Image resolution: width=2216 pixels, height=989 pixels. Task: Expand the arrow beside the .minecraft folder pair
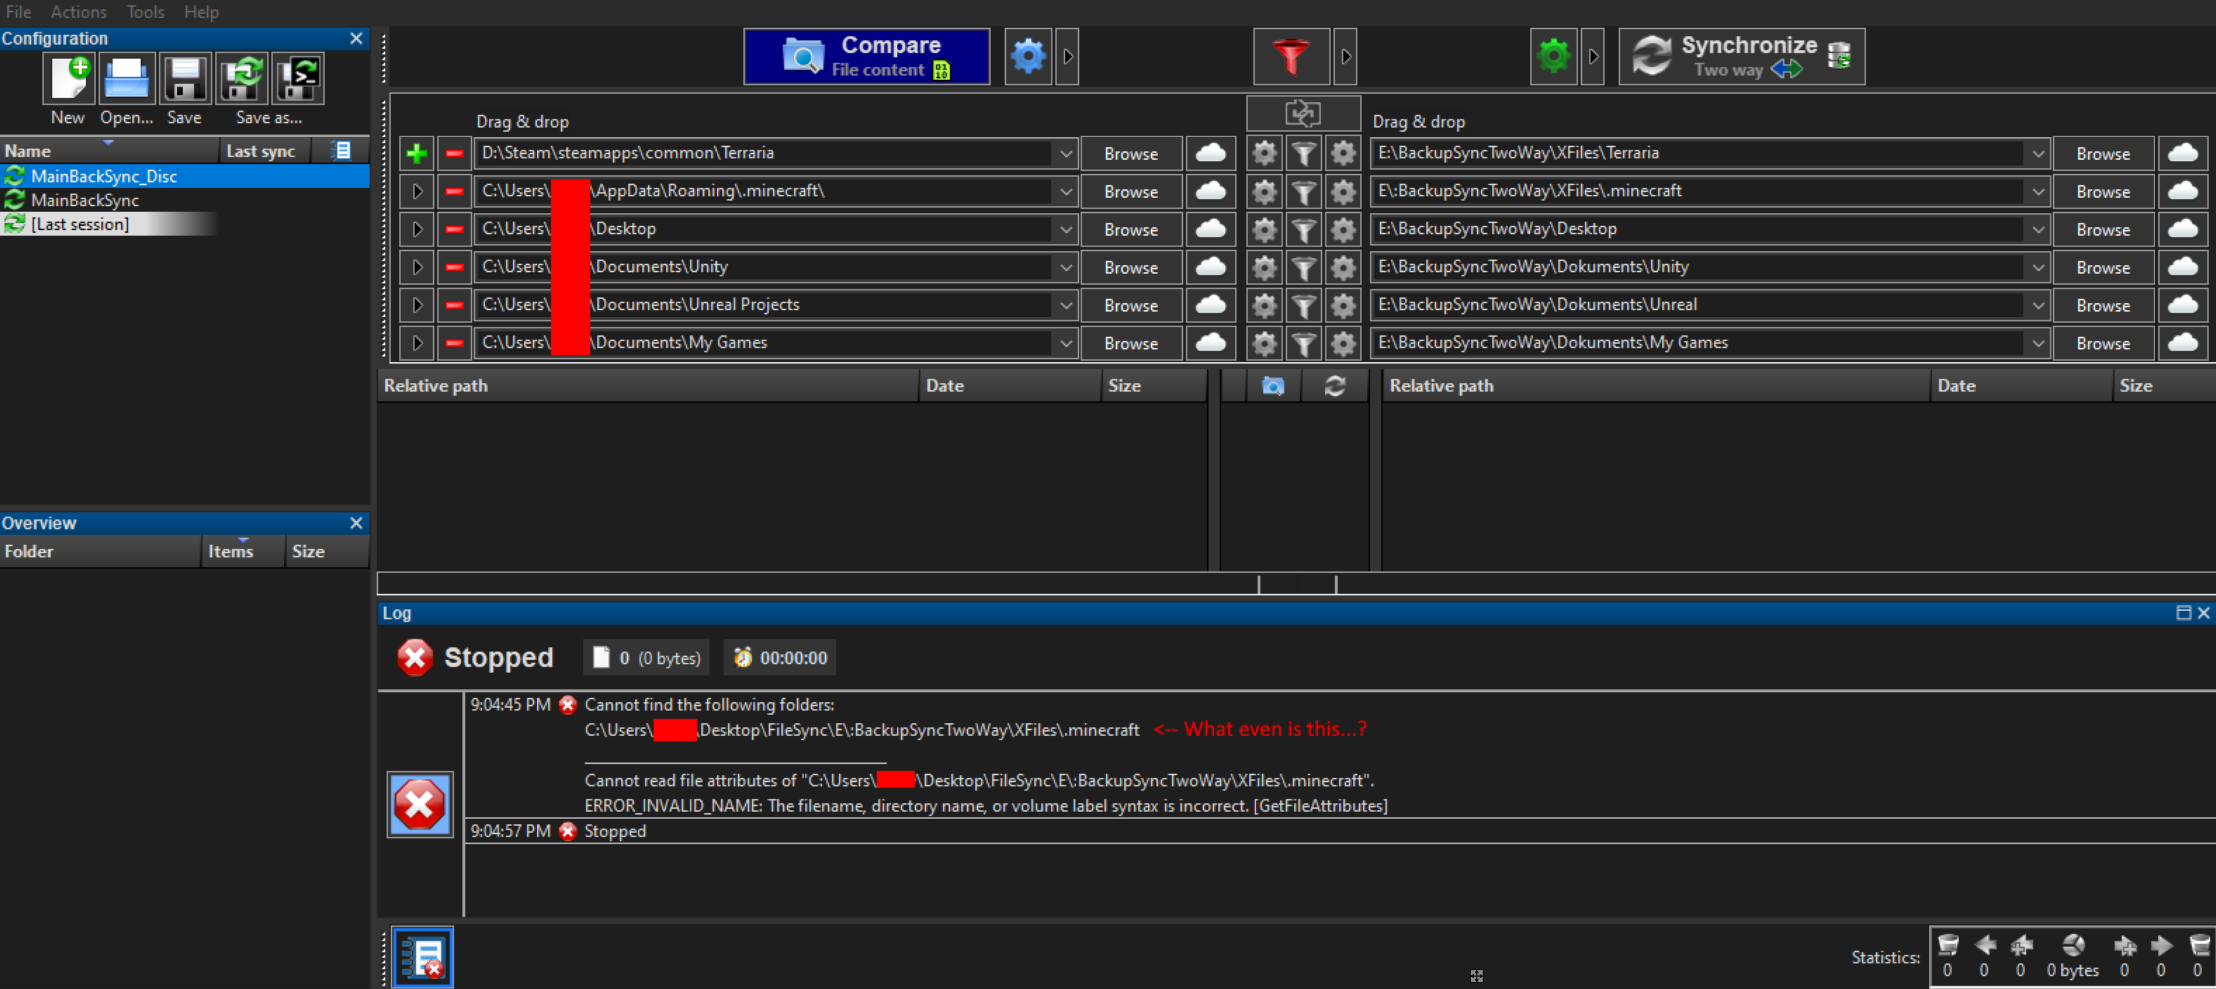pyautogui.click(x=417, y=191)
